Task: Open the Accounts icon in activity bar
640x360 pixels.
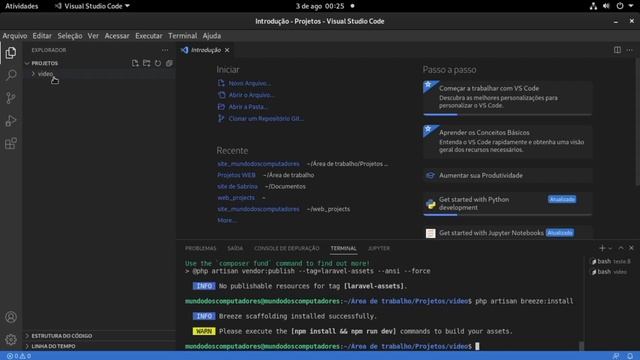Action: click(11, 317)
